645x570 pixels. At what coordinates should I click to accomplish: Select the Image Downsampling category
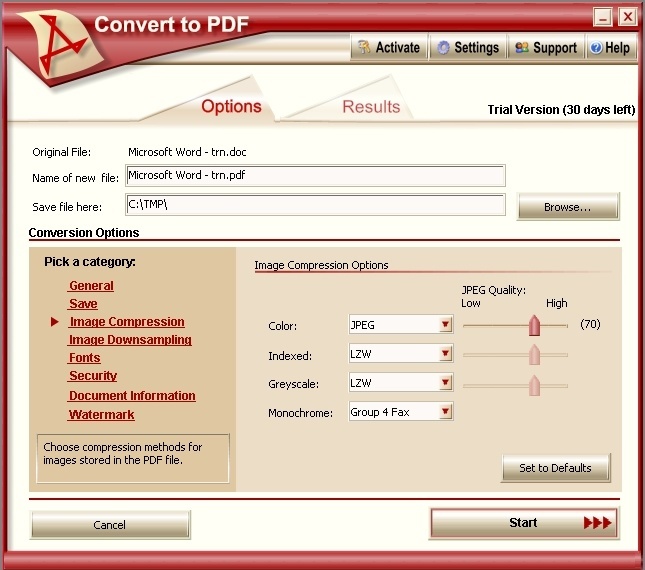[130, 340]
